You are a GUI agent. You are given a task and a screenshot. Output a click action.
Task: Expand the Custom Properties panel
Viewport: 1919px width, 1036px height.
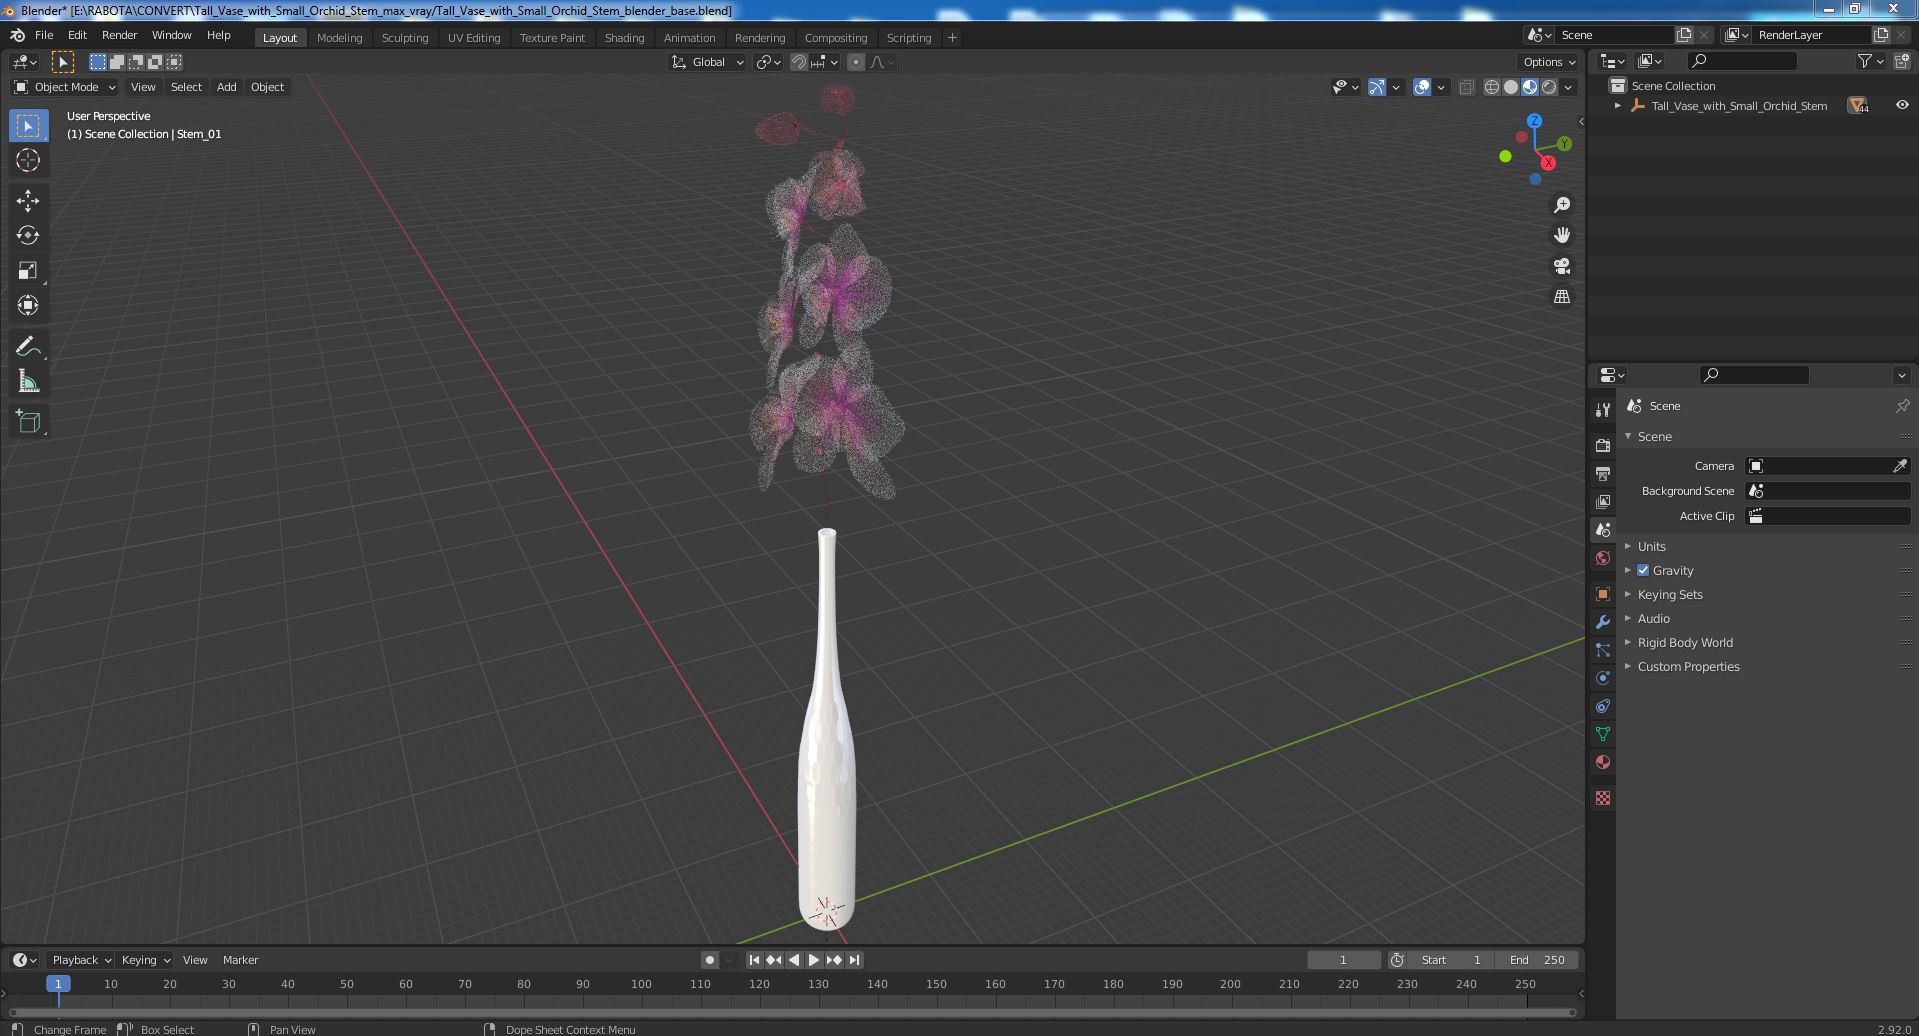1688,666
